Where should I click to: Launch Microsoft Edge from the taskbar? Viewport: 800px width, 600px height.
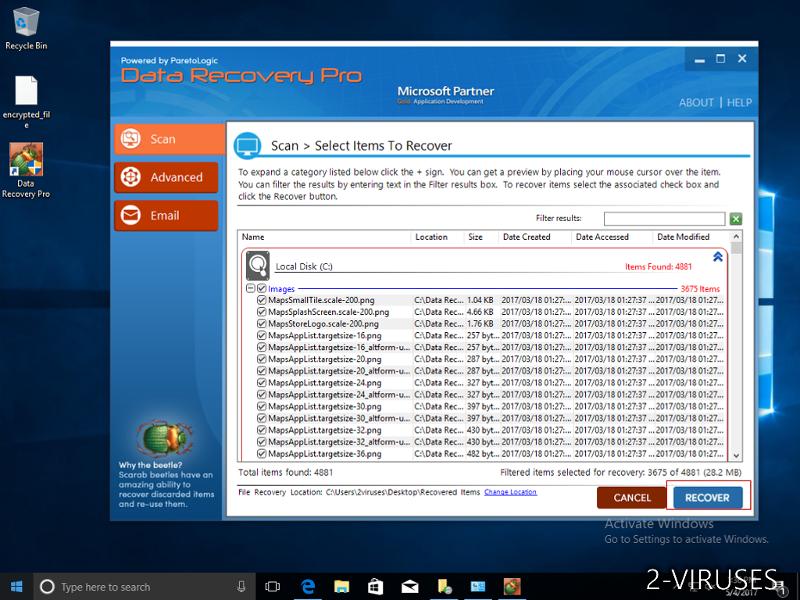click(308, 586)
